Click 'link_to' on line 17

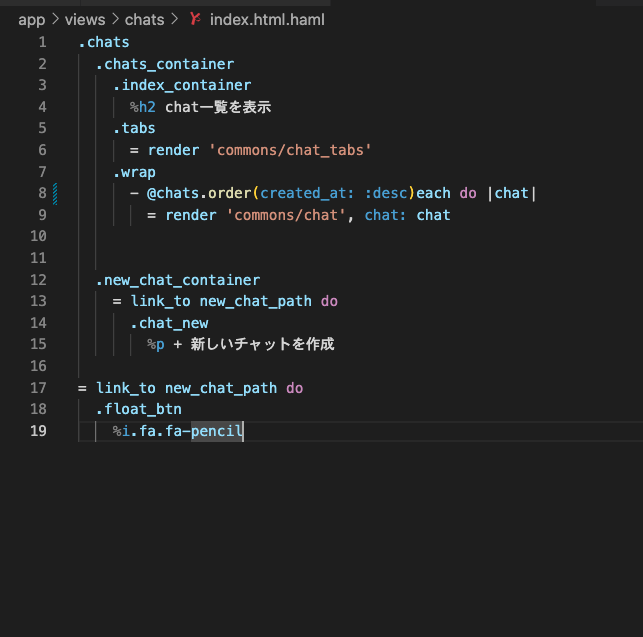tap(126, 388)
